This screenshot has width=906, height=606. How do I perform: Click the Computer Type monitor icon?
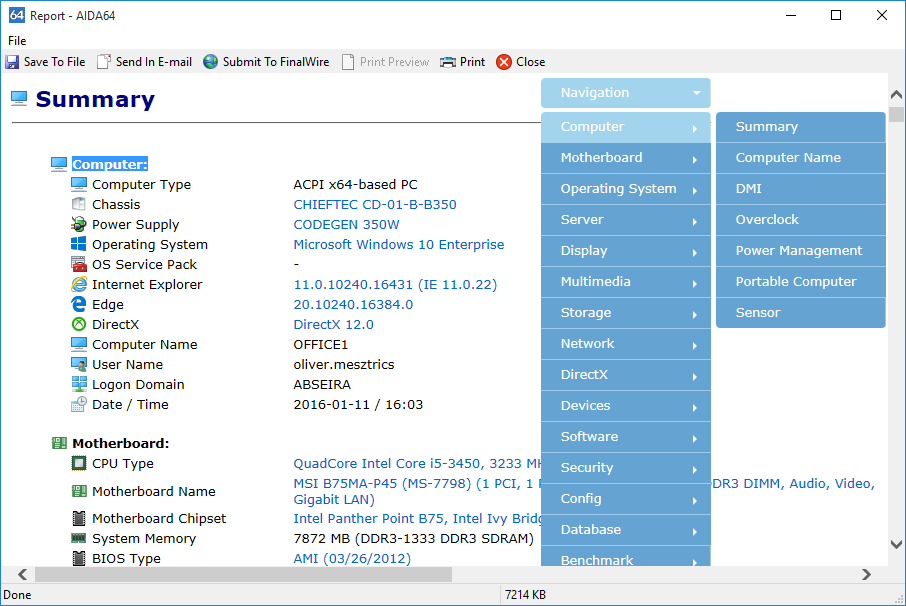click(x=79, y=184)
